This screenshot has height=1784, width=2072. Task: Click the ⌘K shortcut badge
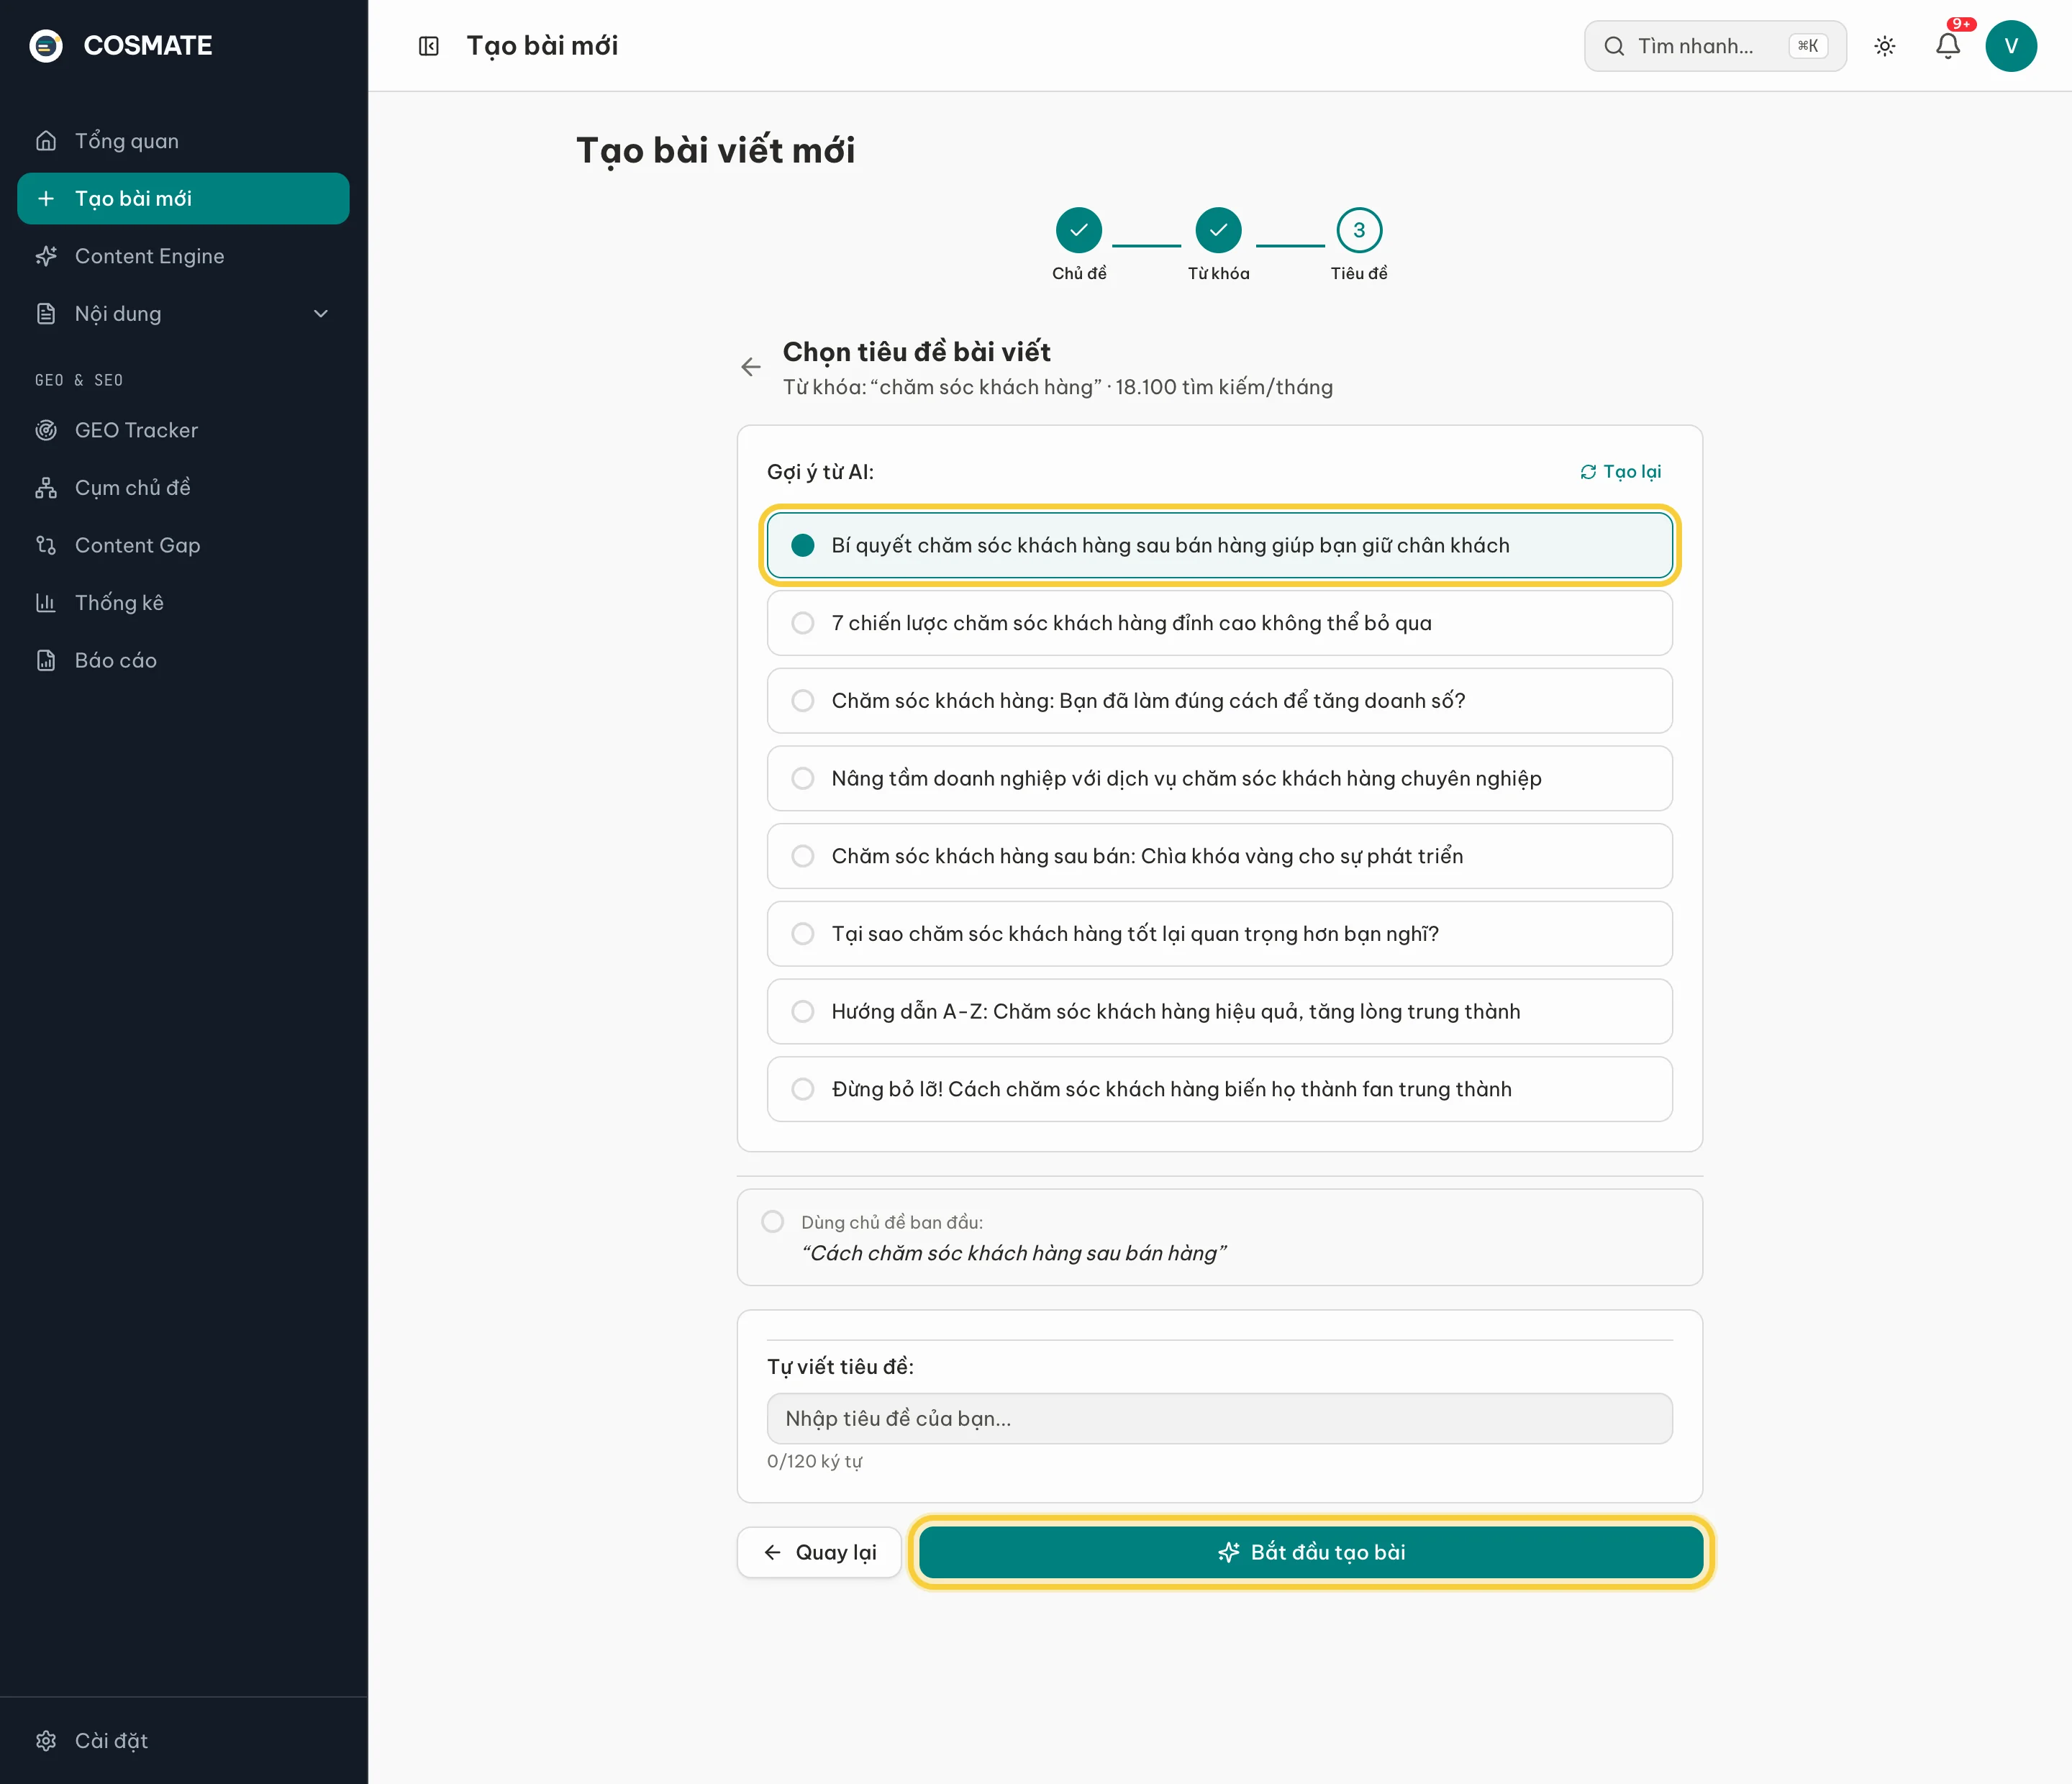1808,46
